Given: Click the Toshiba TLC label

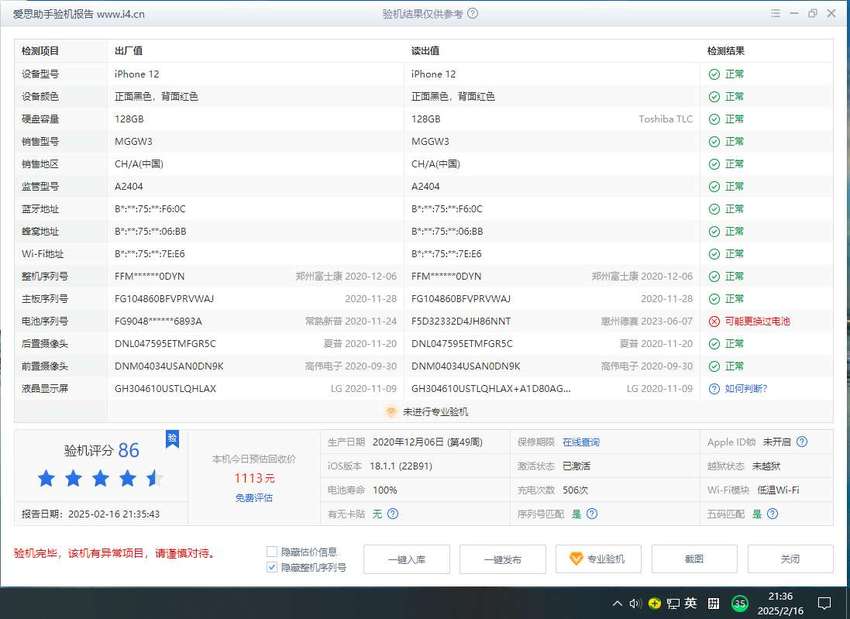Looking at the screenshot, I should point(666,119).
